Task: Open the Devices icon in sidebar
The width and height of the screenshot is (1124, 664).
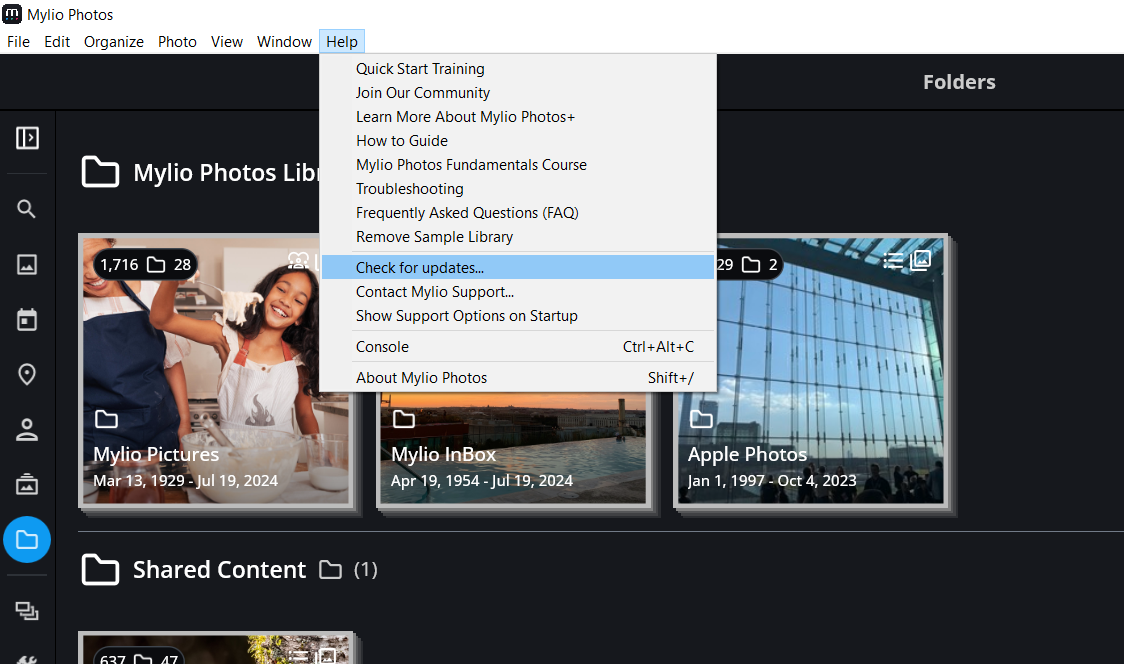Action: [27, 610]
